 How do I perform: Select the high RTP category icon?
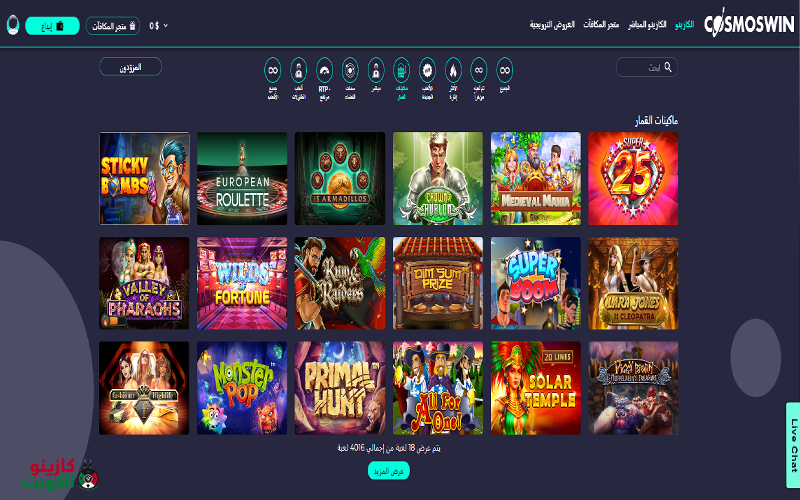(324, 70)
